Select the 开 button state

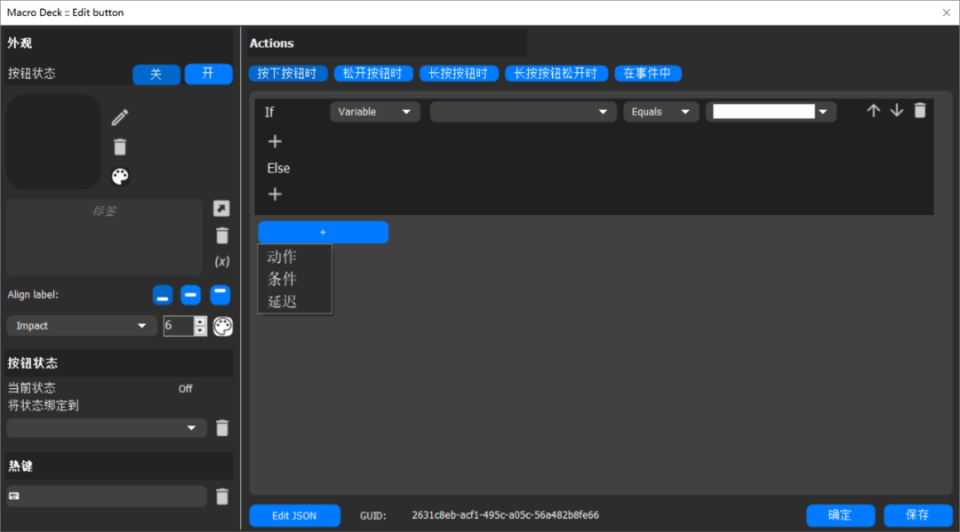208,74
